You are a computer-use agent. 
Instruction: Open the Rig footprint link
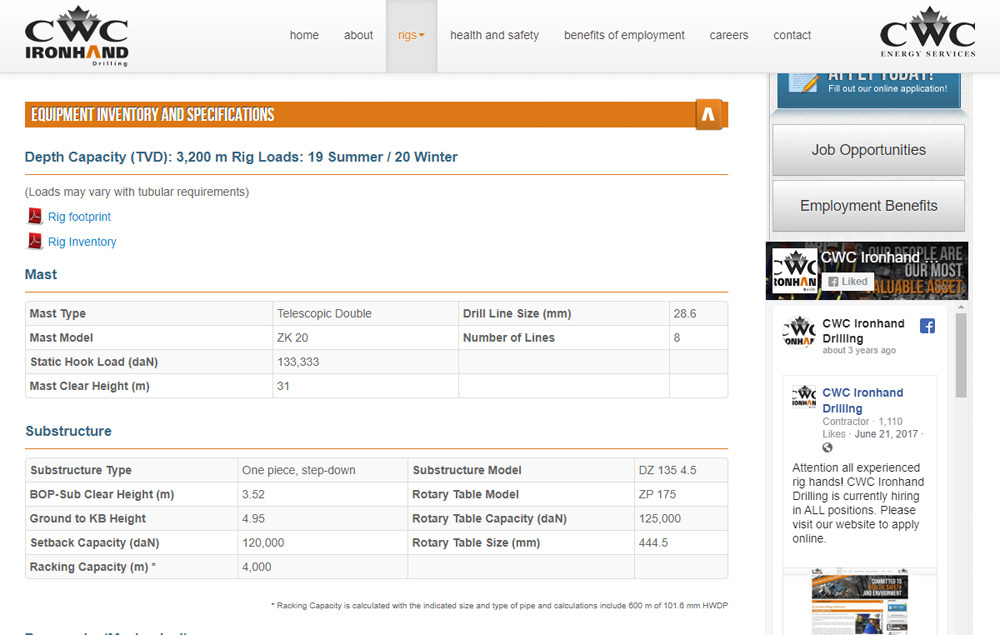coord(79,217)
